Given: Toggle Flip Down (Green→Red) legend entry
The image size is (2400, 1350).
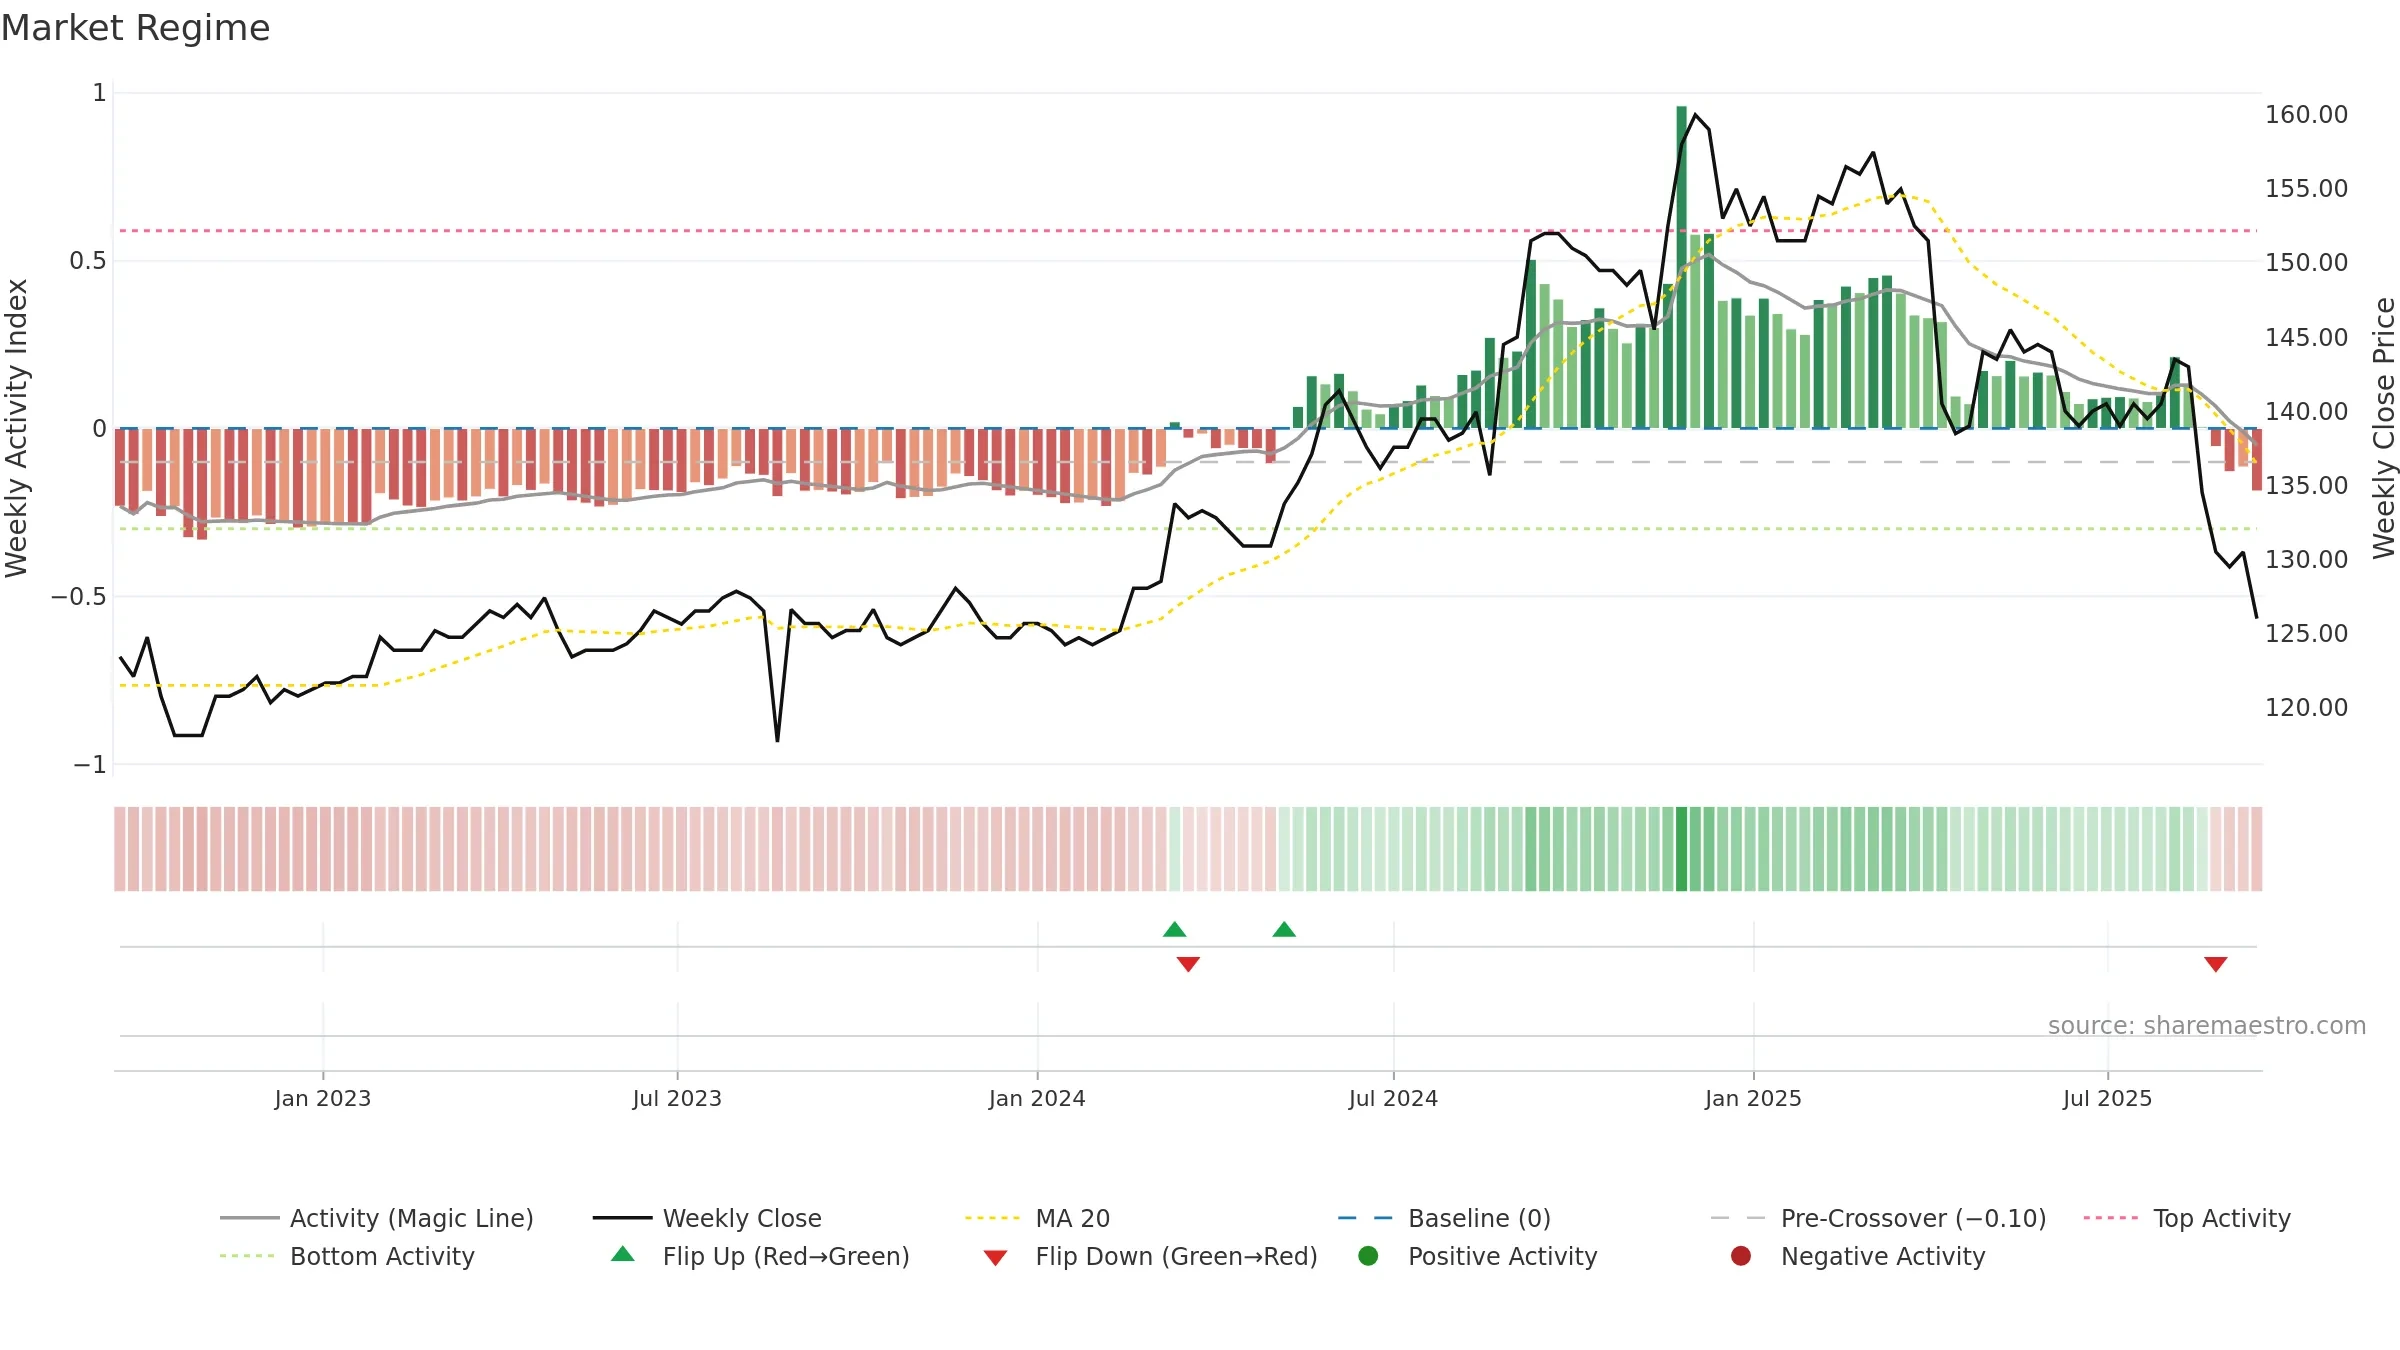Looking at the screenshot, I should point(1150,1256).
